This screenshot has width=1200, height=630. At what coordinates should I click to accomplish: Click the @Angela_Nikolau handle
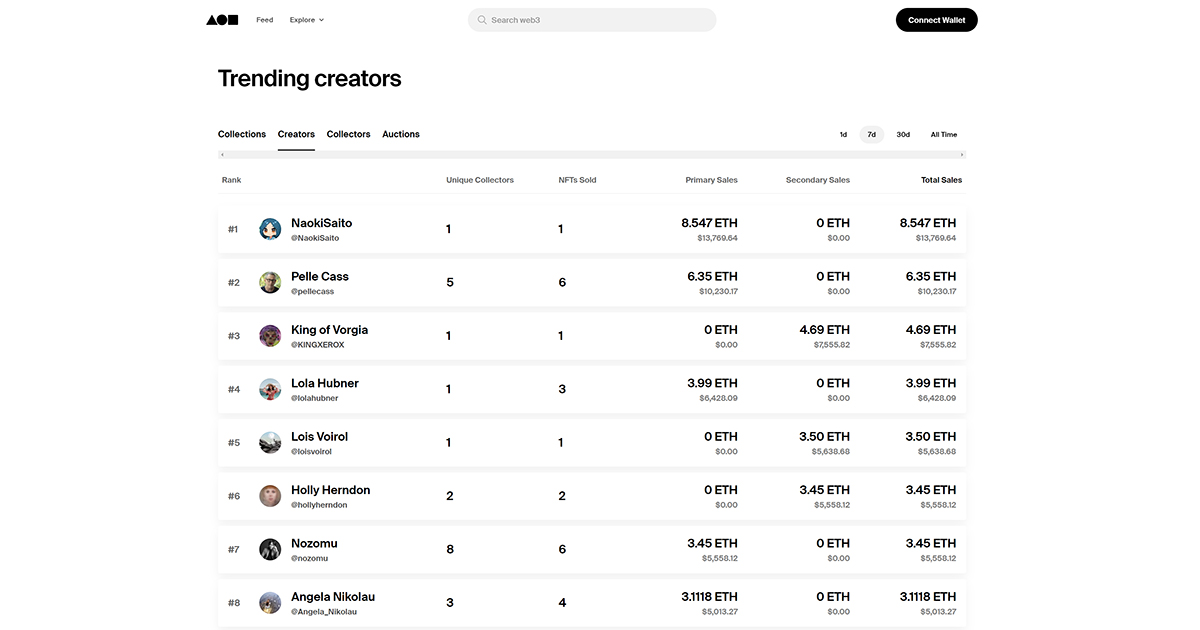pos(324,612)
